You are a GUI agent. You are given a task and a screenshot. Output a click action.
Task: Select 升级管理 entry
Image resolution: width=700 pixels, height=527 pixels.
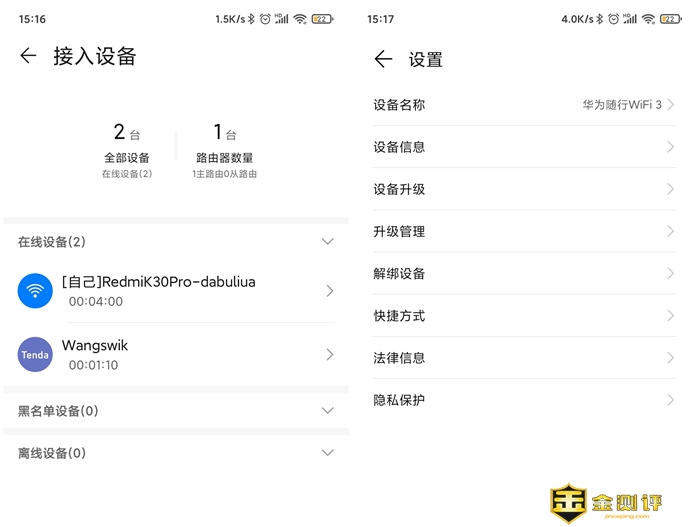523,231
